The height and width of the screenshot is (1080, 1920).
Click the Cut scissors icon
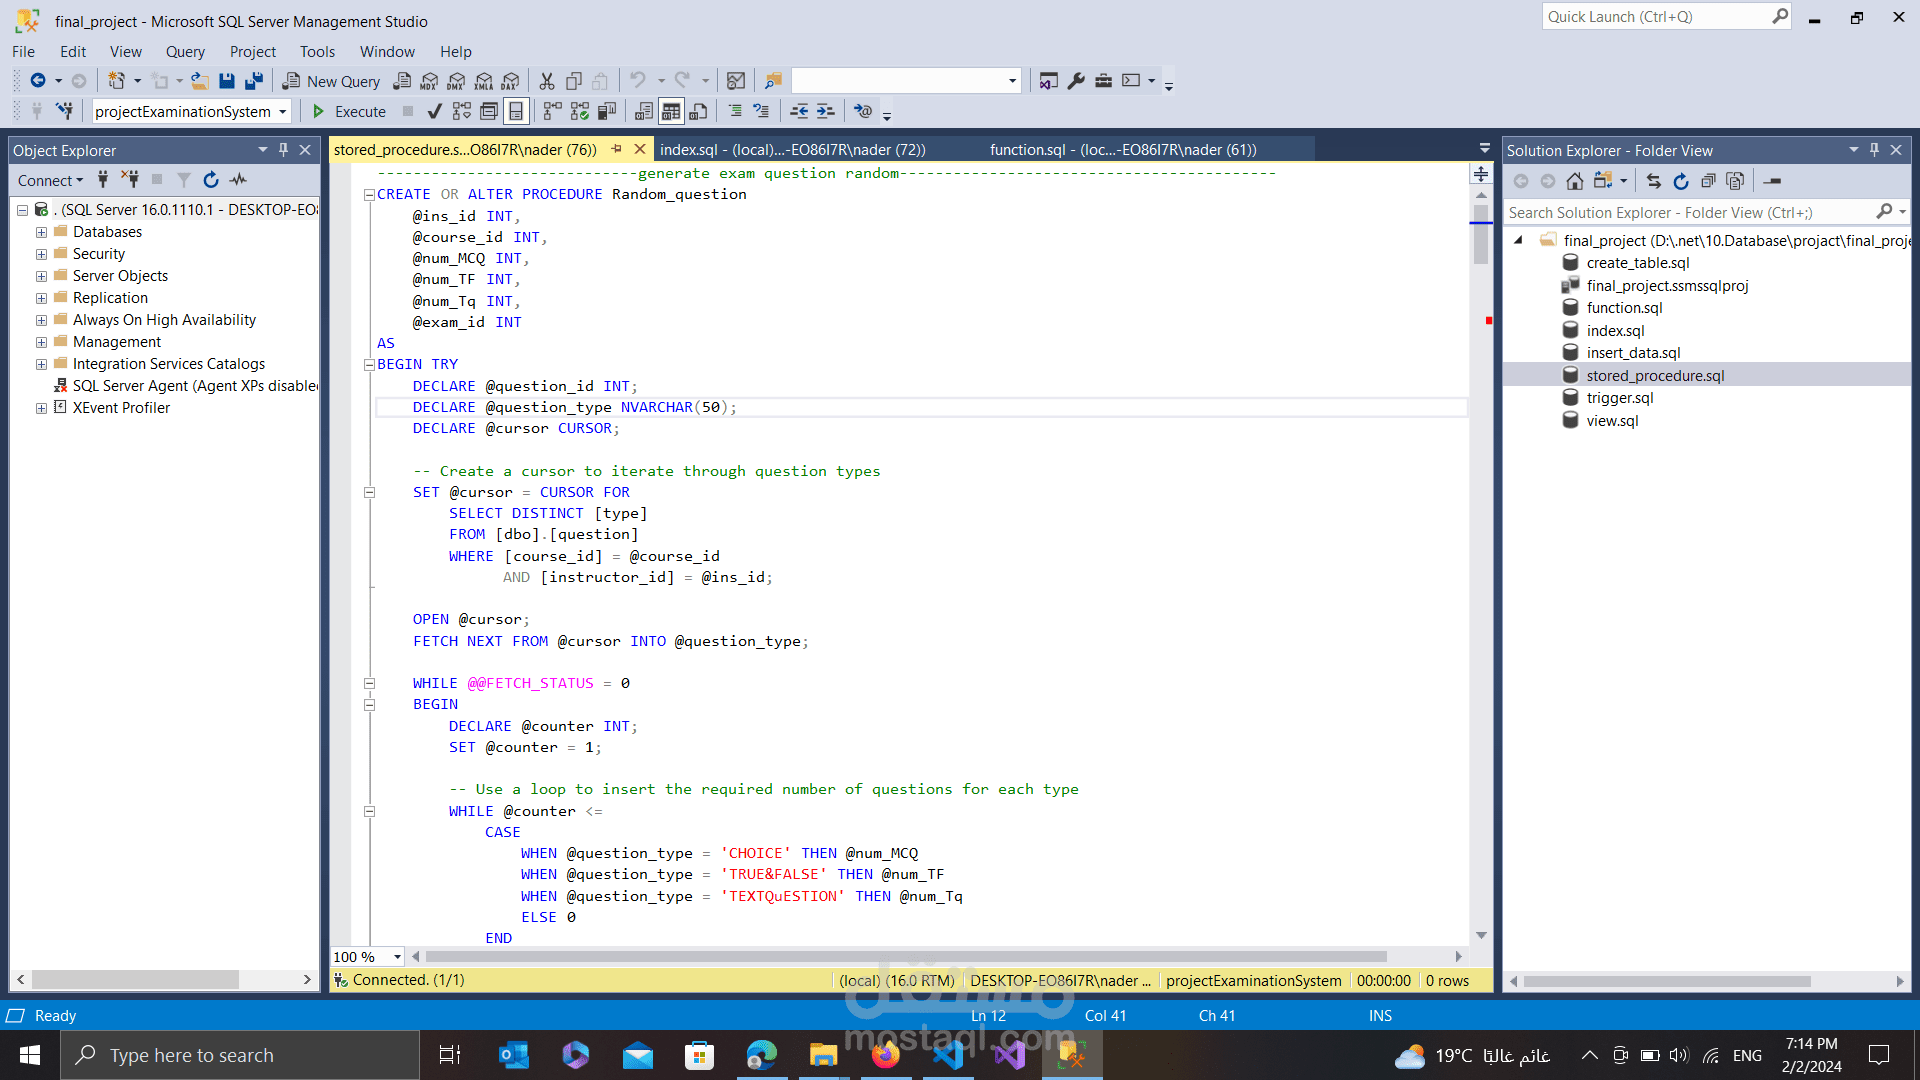point(547,81)
